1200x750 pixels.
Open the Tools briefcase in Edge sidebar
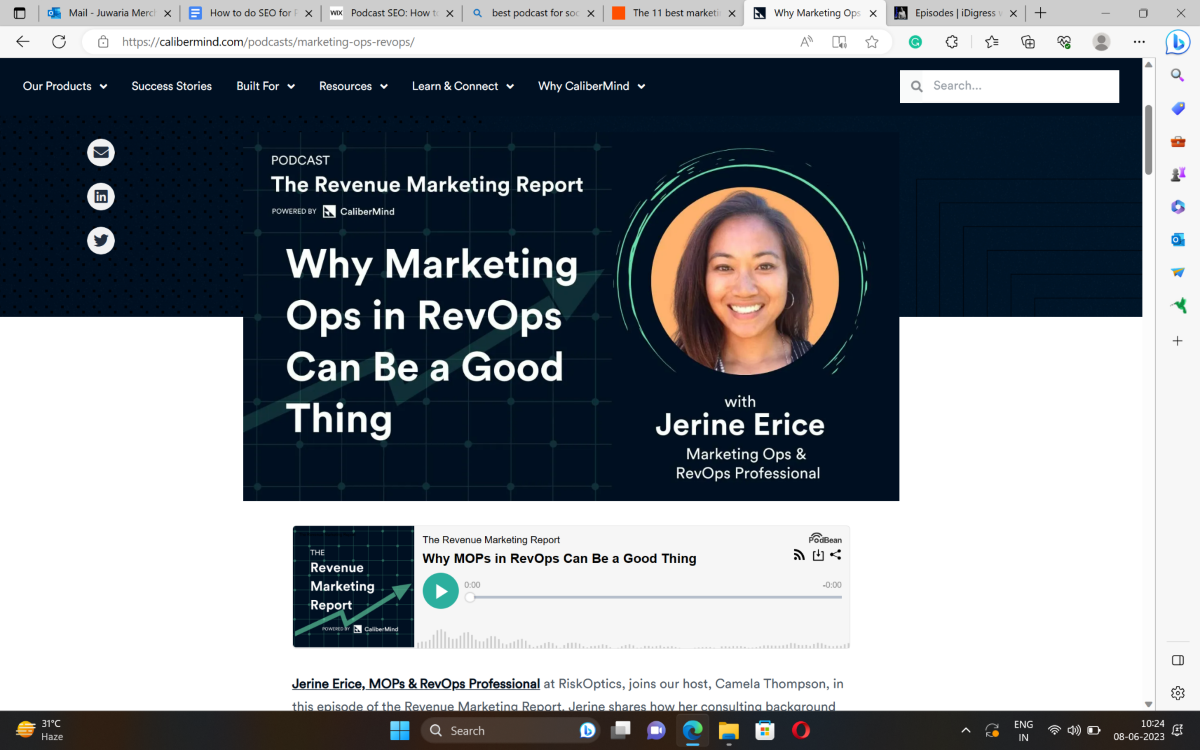[1178, 141]
